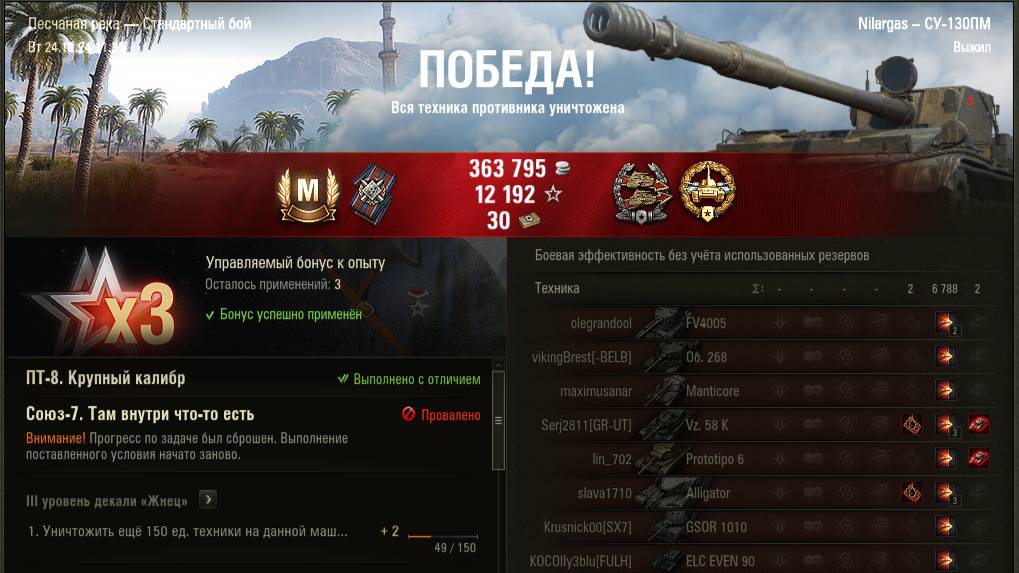Image resolution: width=1019 pixels, height=573 pixels.
Task: Click the golden tank circular medal
Action: 708,192
